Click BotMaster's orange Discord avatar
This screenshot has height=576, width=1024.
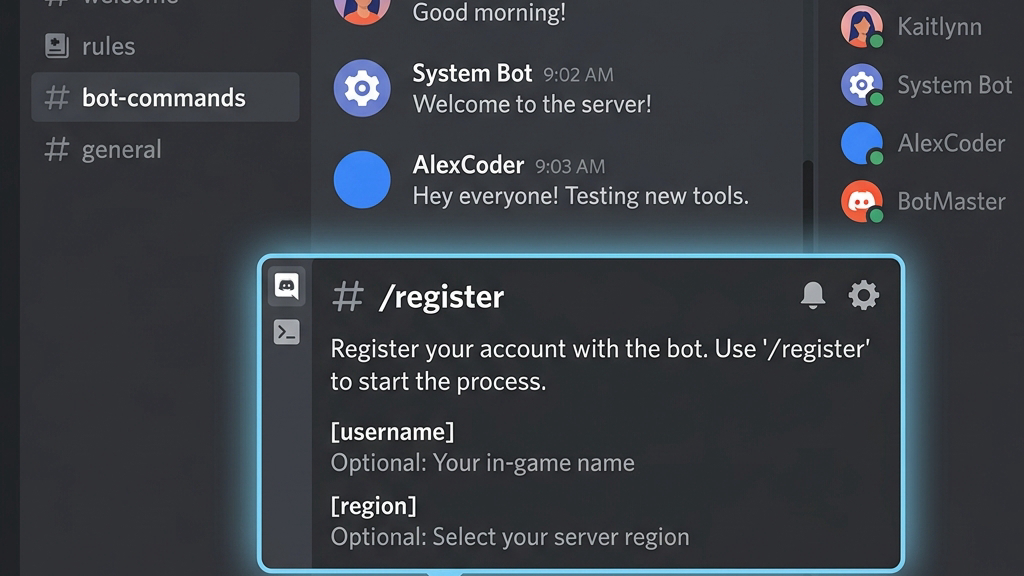coord(861,201)
